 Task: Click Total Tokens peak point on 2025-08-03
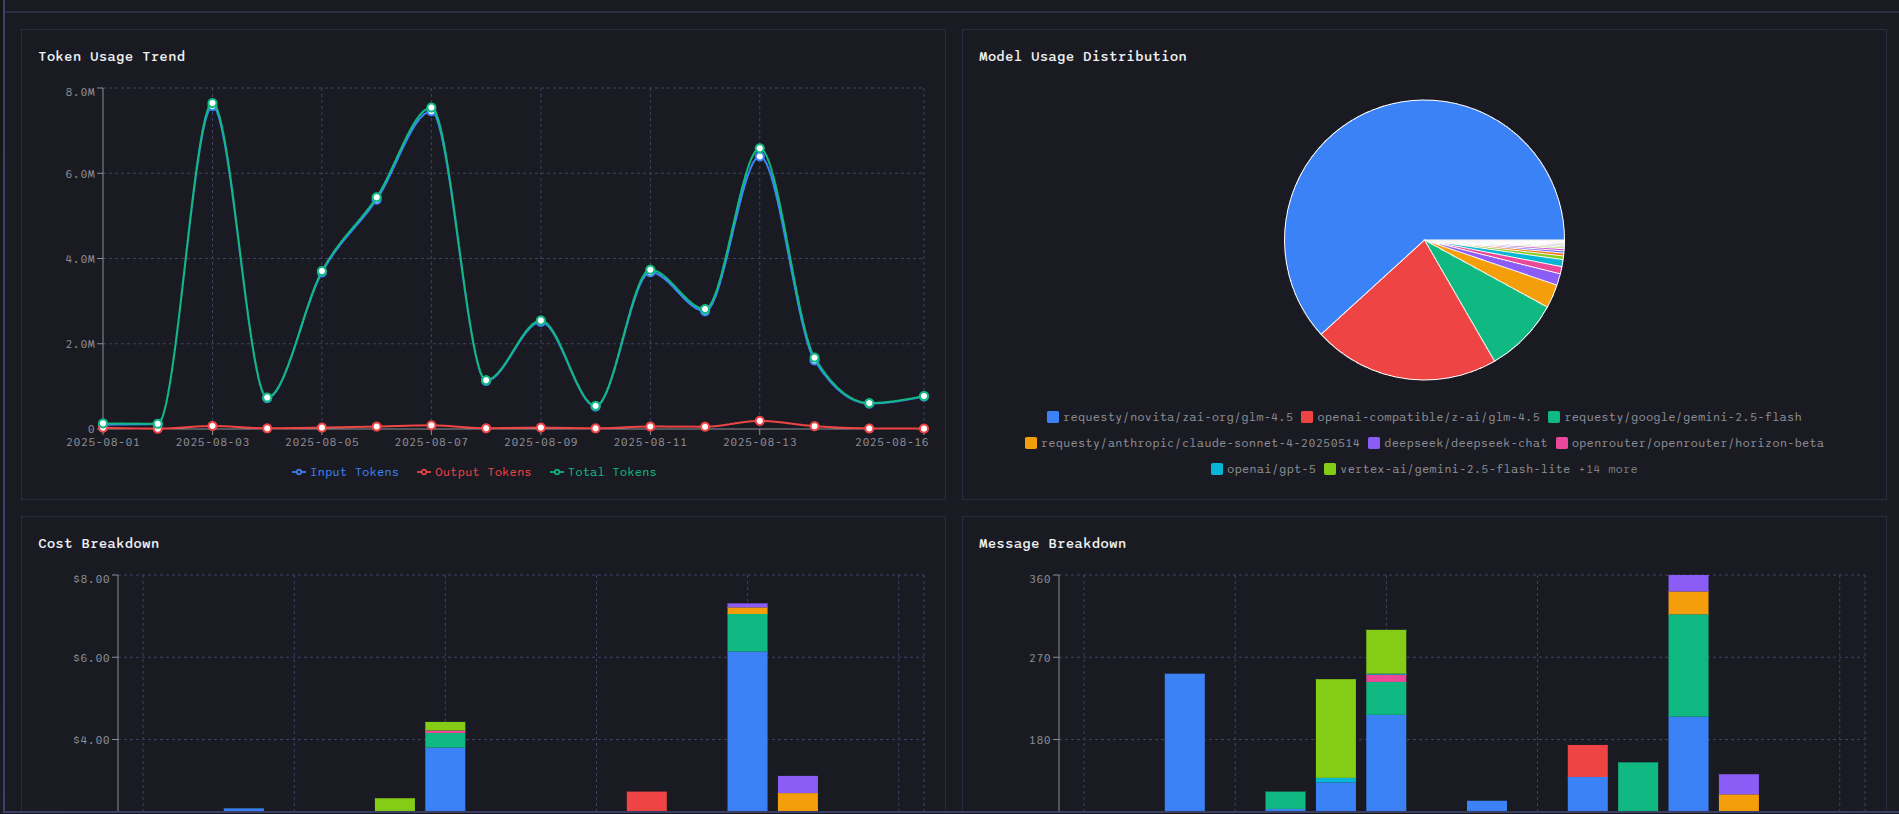coord(212,103)
